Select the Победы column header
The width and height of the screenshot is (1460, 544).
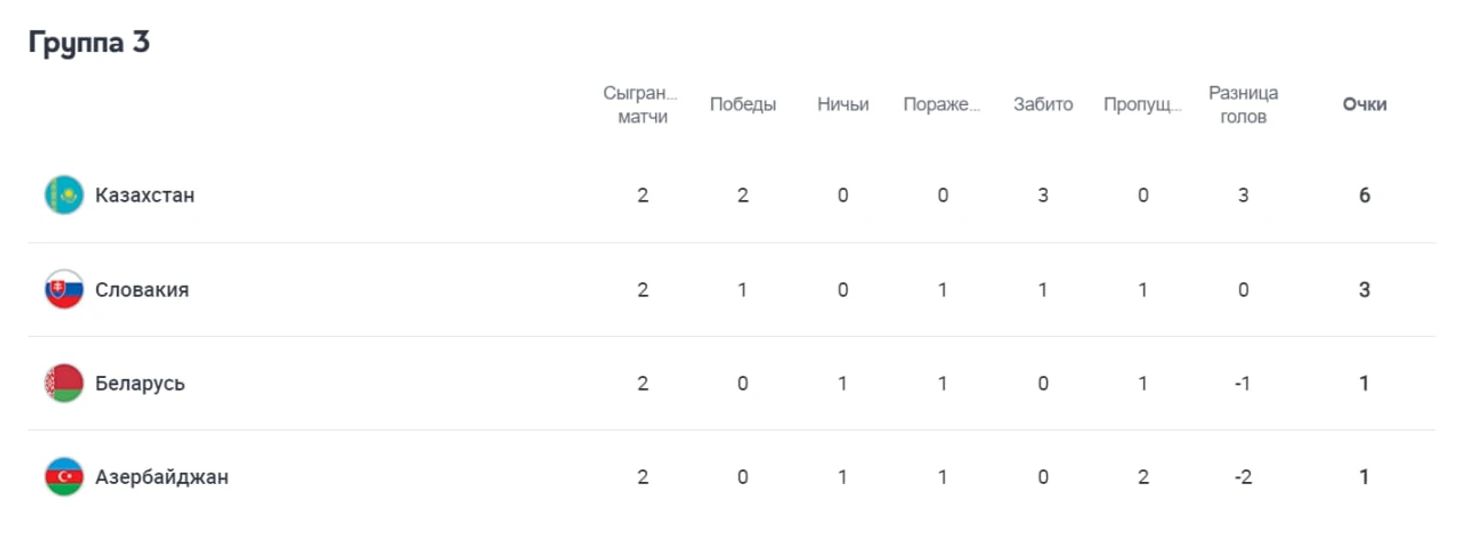[743, 104]
